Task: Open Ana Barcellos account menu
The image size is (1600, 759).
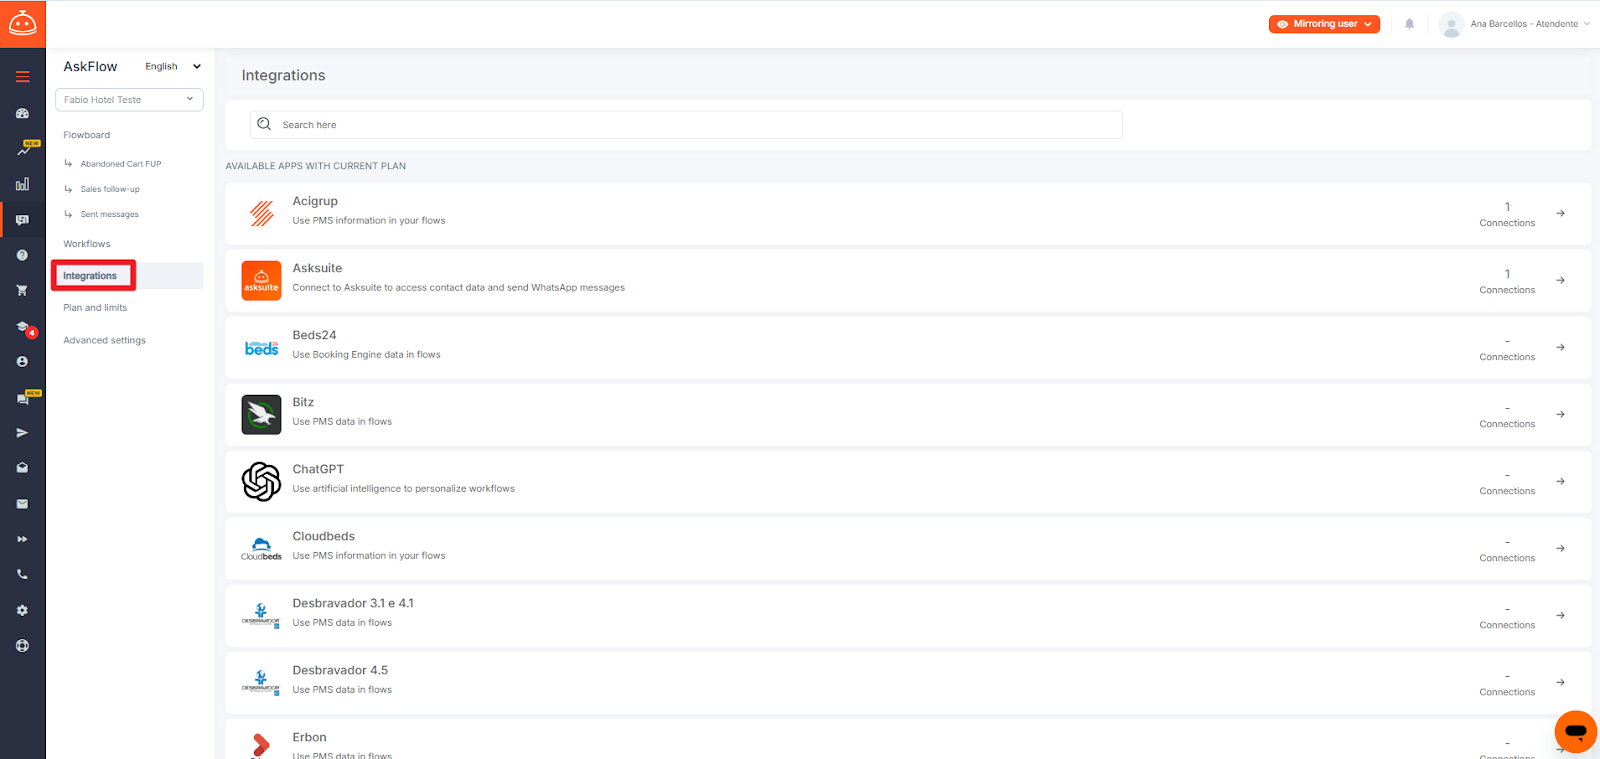Action: point(1529,24)
